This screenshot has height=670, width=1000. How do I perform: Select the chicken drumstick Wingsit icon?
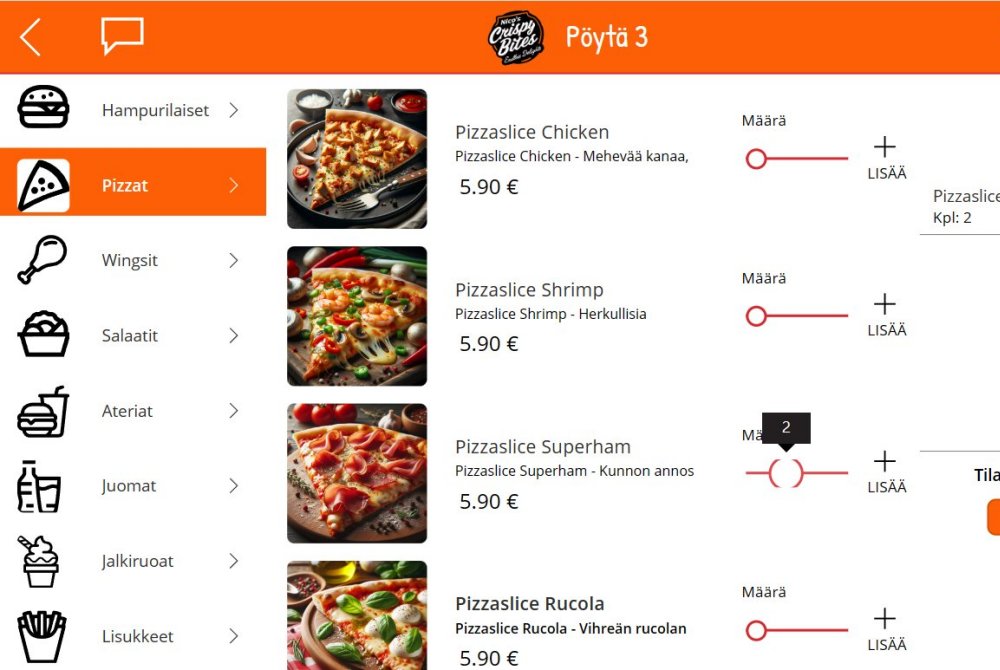pyautogui.click(x=42, y=259)
